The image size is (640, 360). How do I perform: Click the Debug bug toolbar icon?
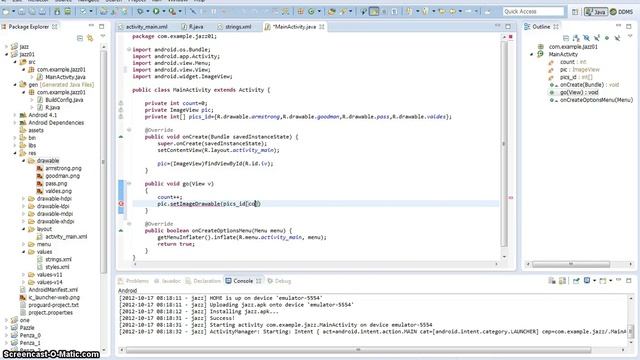pyautogui.click(x=140, y=12)
